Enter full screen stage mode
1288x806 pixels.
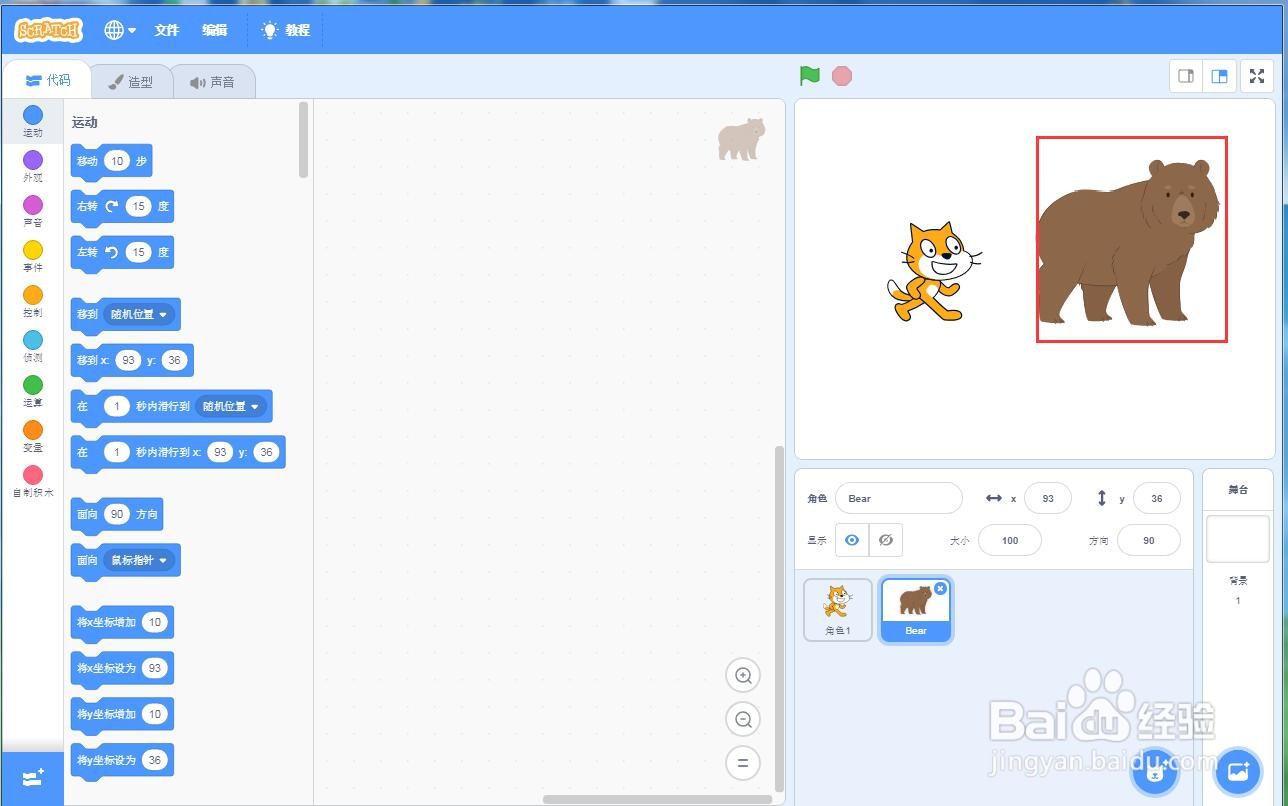click(x=1257, y=76)
